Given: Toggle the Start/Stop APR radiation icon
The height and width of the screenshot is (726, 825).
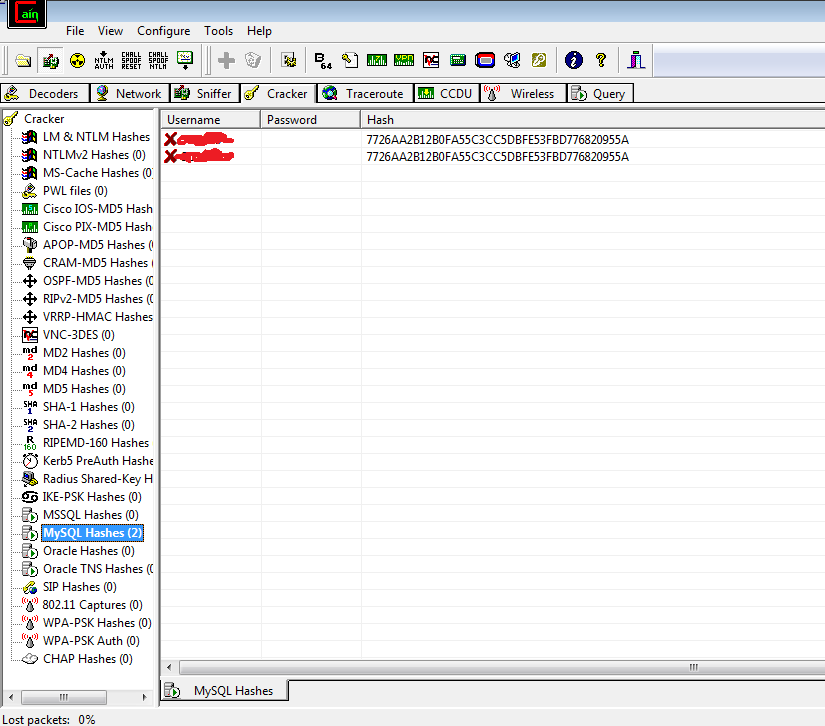Looking at the screenshot, I should pyautogui.click(x=77, y=60).
